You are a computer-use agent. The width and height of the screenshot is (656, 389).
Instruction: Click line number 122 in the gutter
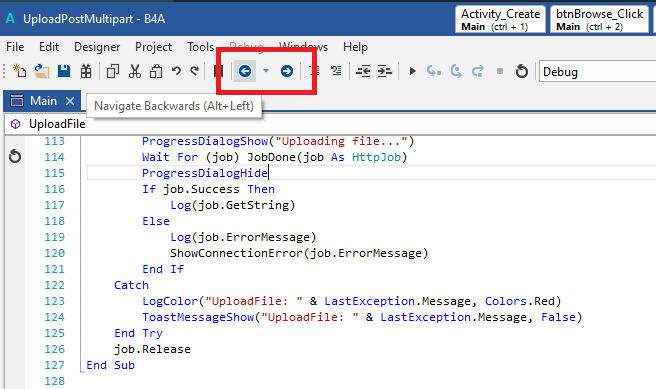(x=54, y=285)
